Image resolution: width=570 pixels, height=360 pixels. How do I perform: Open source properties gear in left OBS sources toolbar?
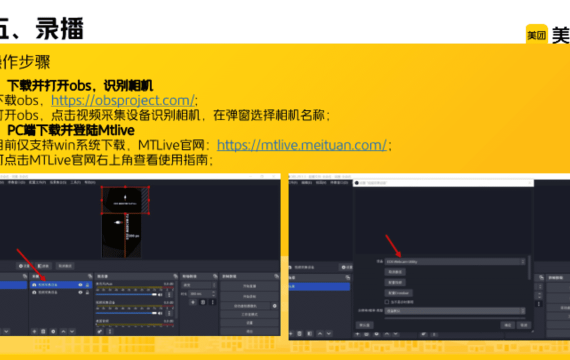tap(53, 331)
